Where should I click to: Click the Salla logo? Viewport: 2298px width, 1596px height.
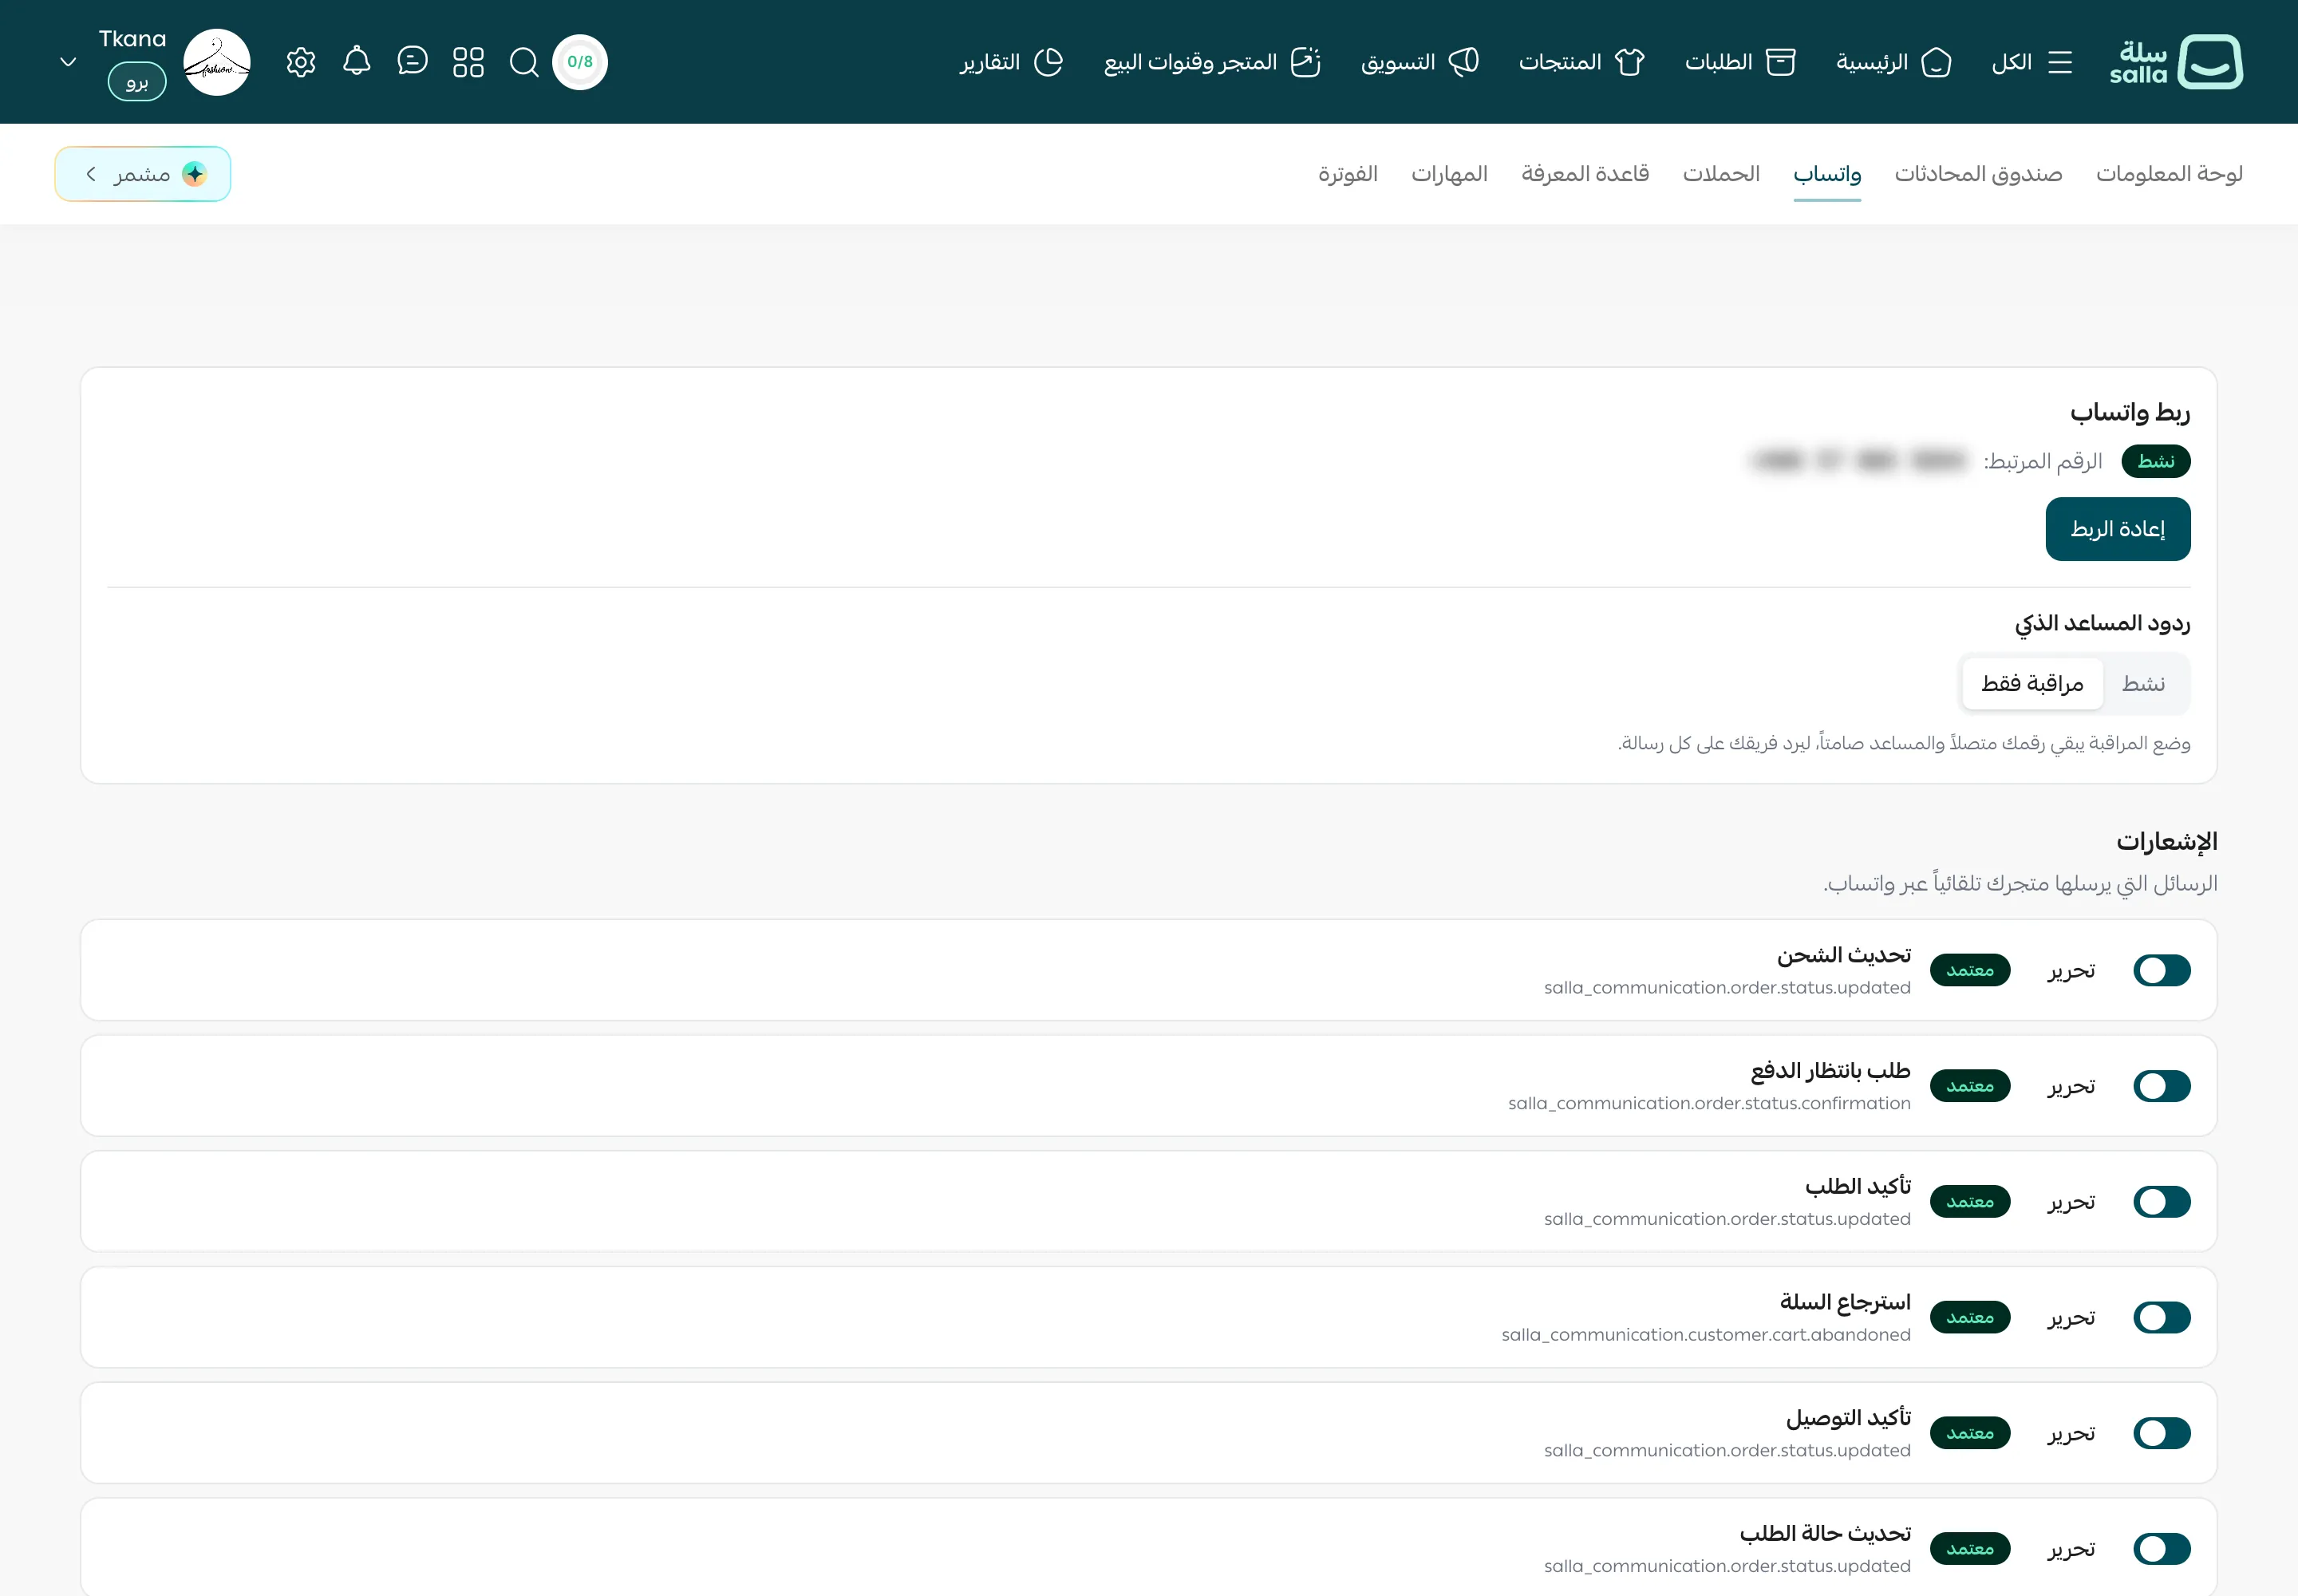click(x=2177, y=62)
